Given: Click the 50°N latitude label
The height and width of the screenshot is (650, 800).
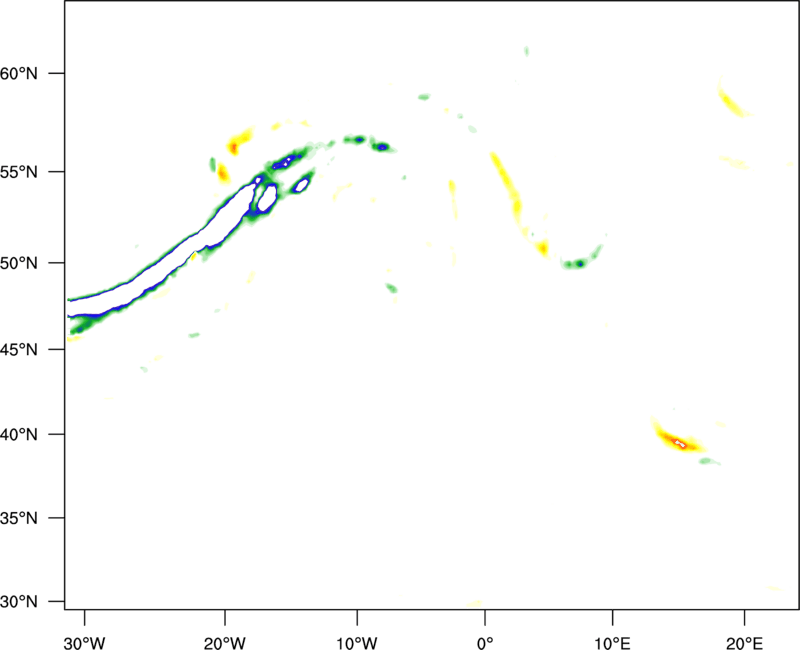Looking at the screenshot, I should pos(18,263).
